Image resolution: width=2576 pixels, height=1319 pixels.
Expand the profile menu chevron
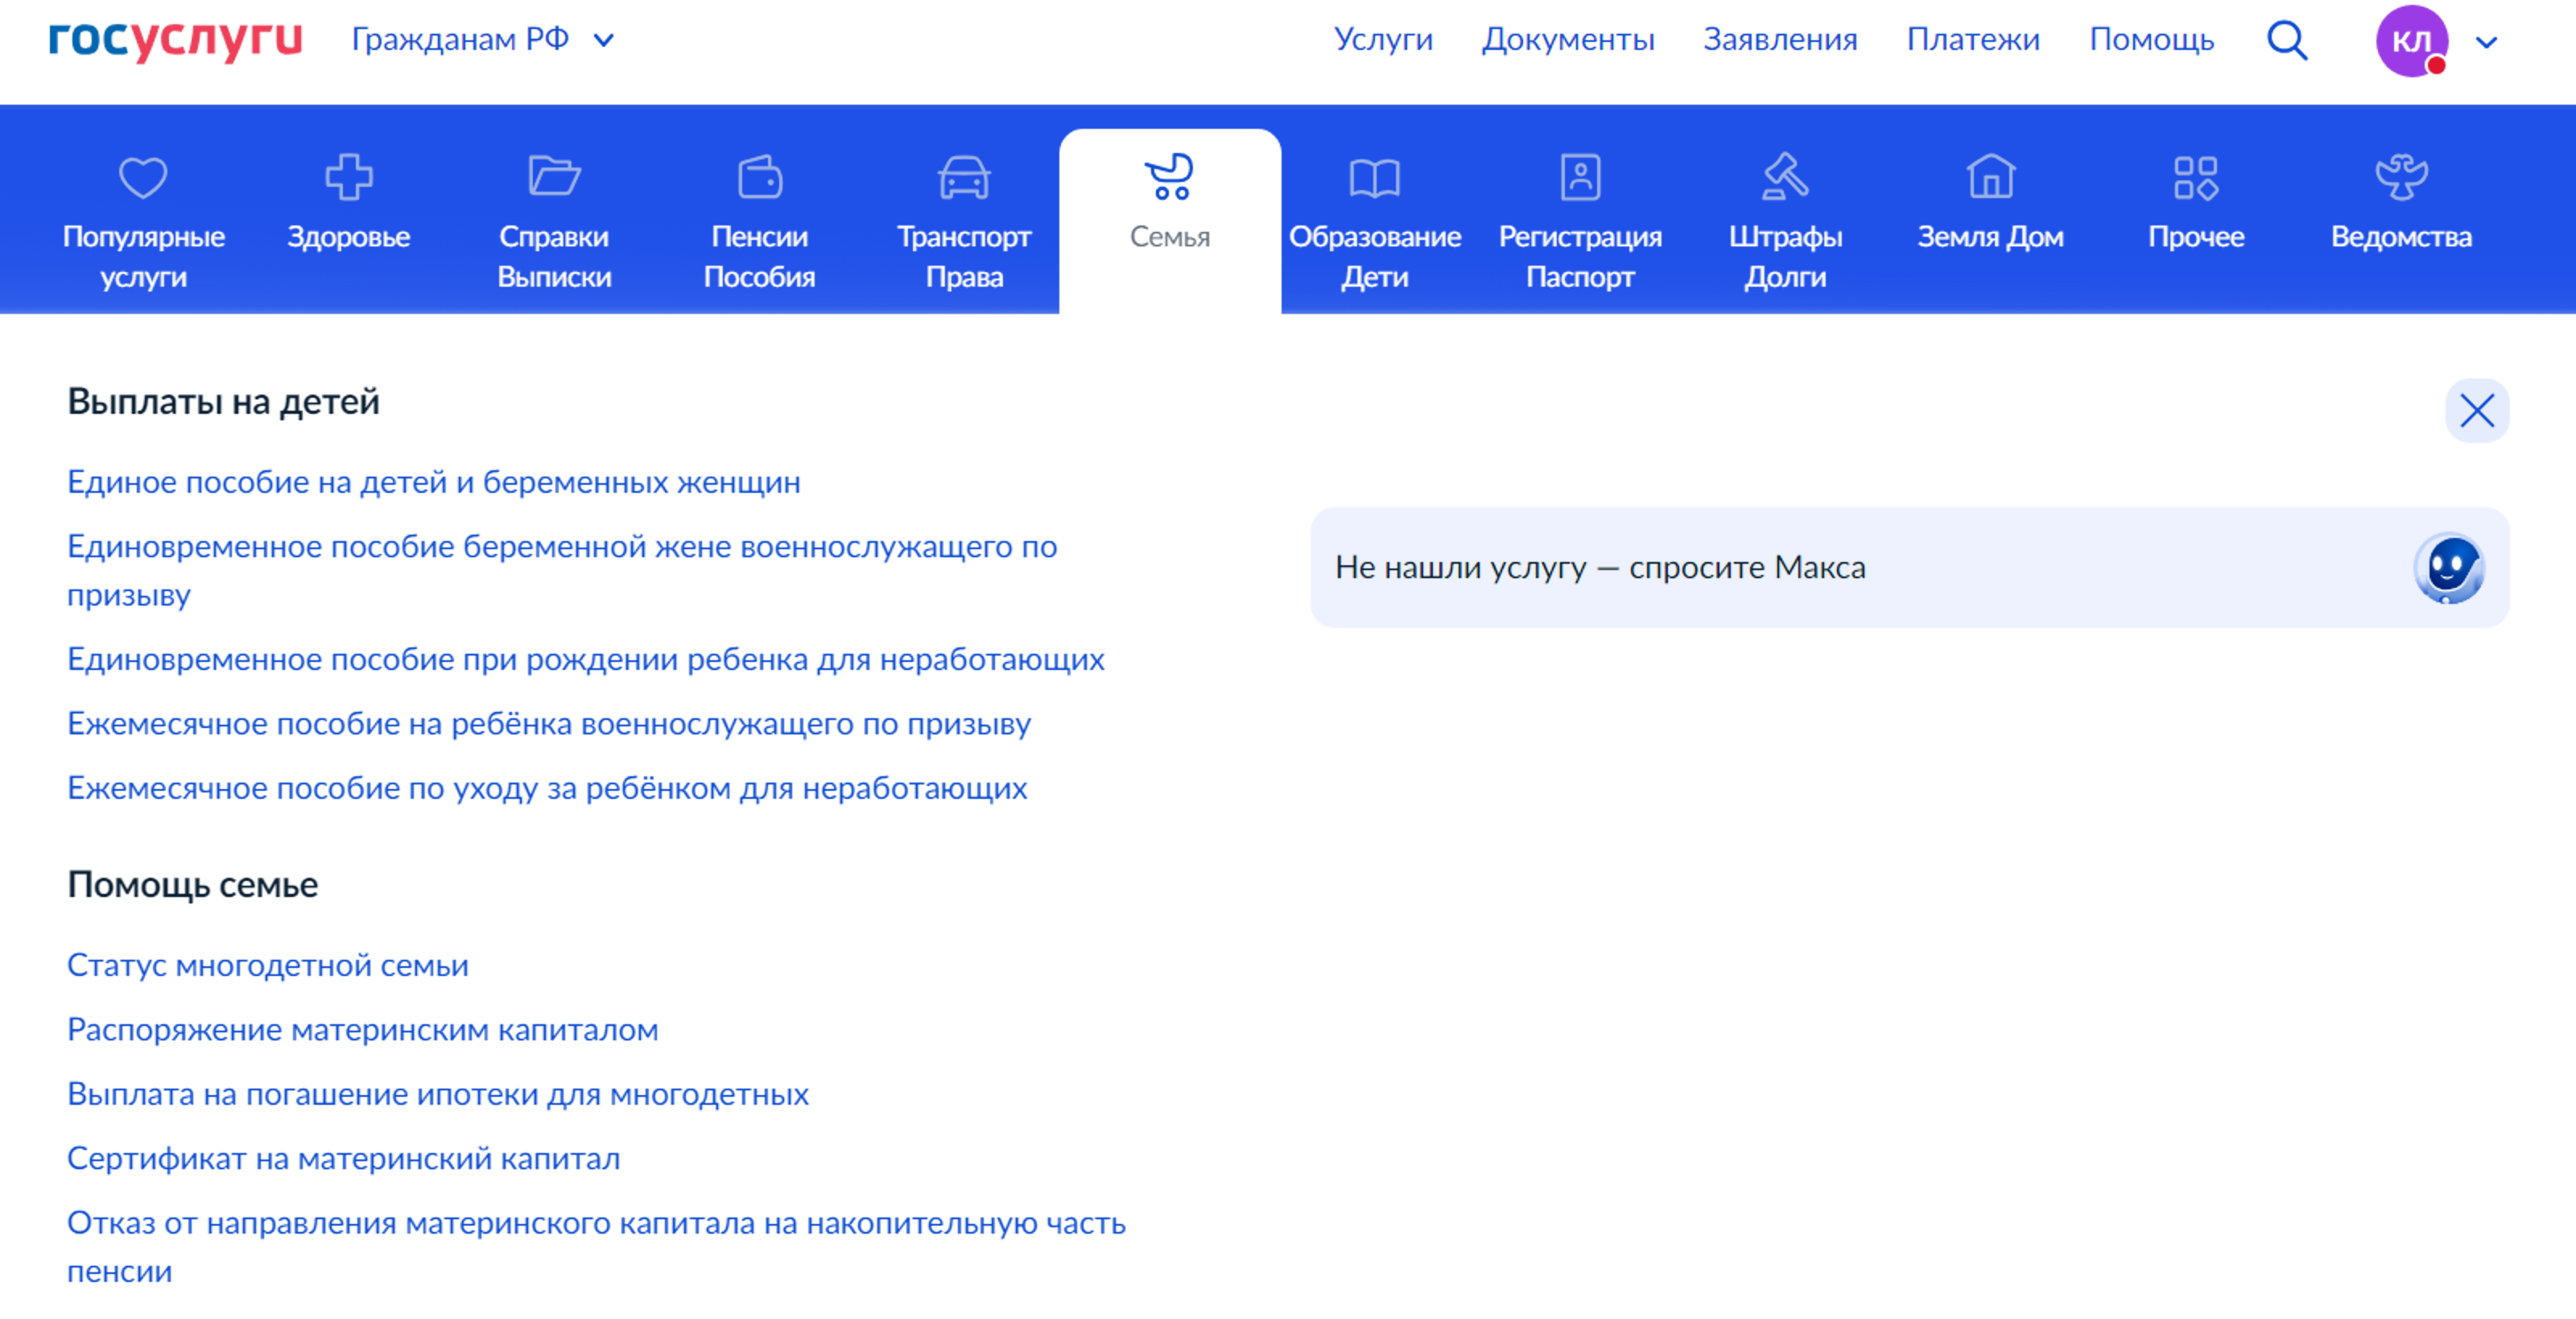2486,42
